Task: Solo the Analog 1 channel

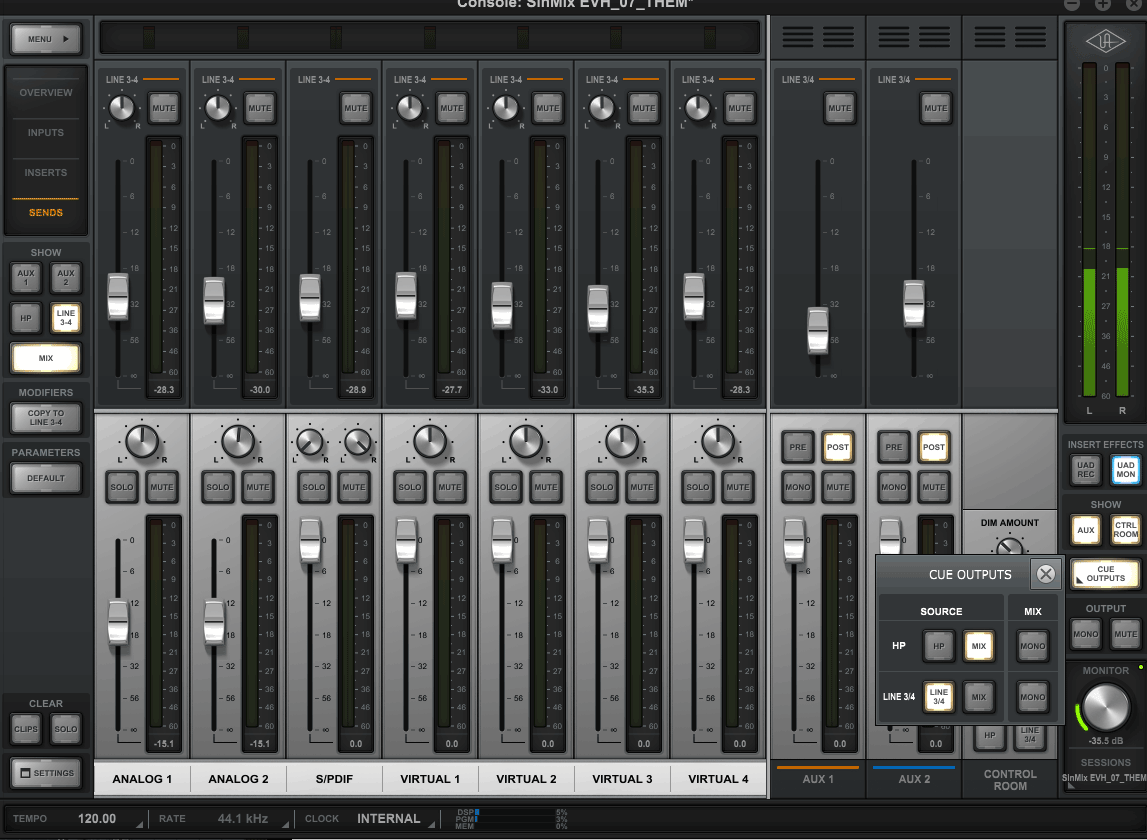Action: pos(122,487)
